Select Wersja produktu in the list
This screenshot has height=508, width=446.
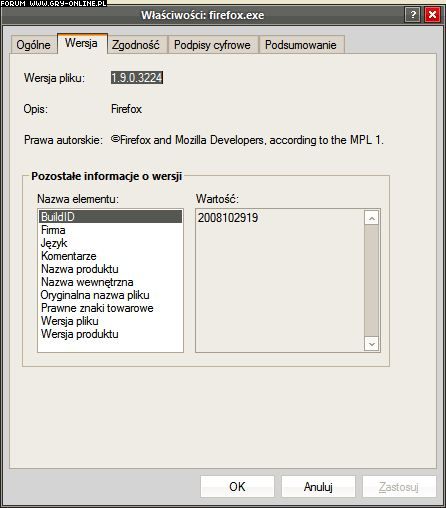pyautogui.click(x=110, y=334)
